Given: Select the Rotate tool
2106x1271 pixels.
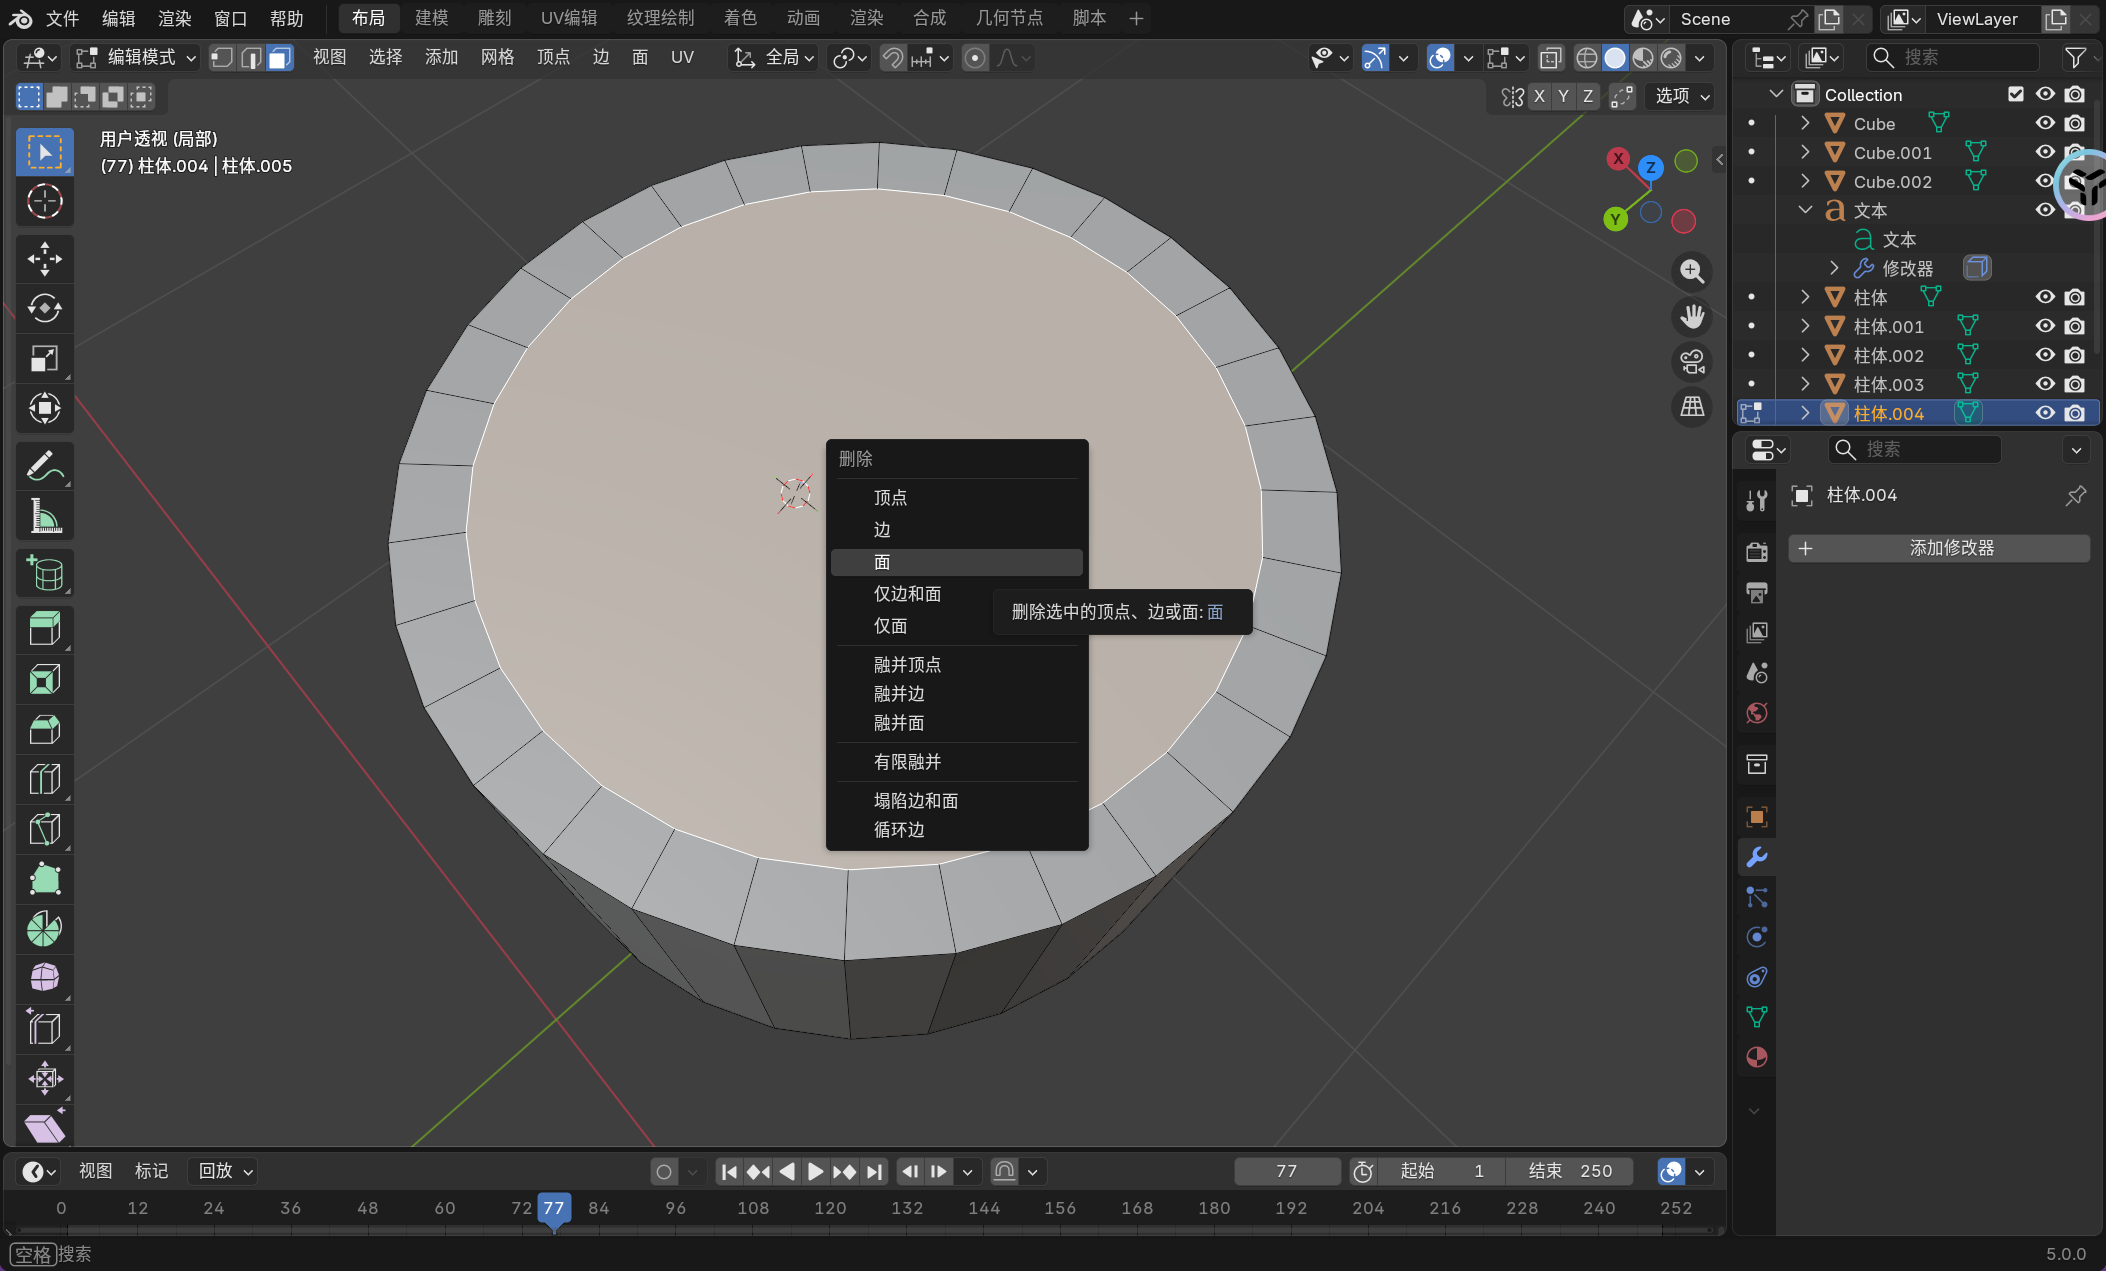Looking at the screenshot, I should [44, 309].
